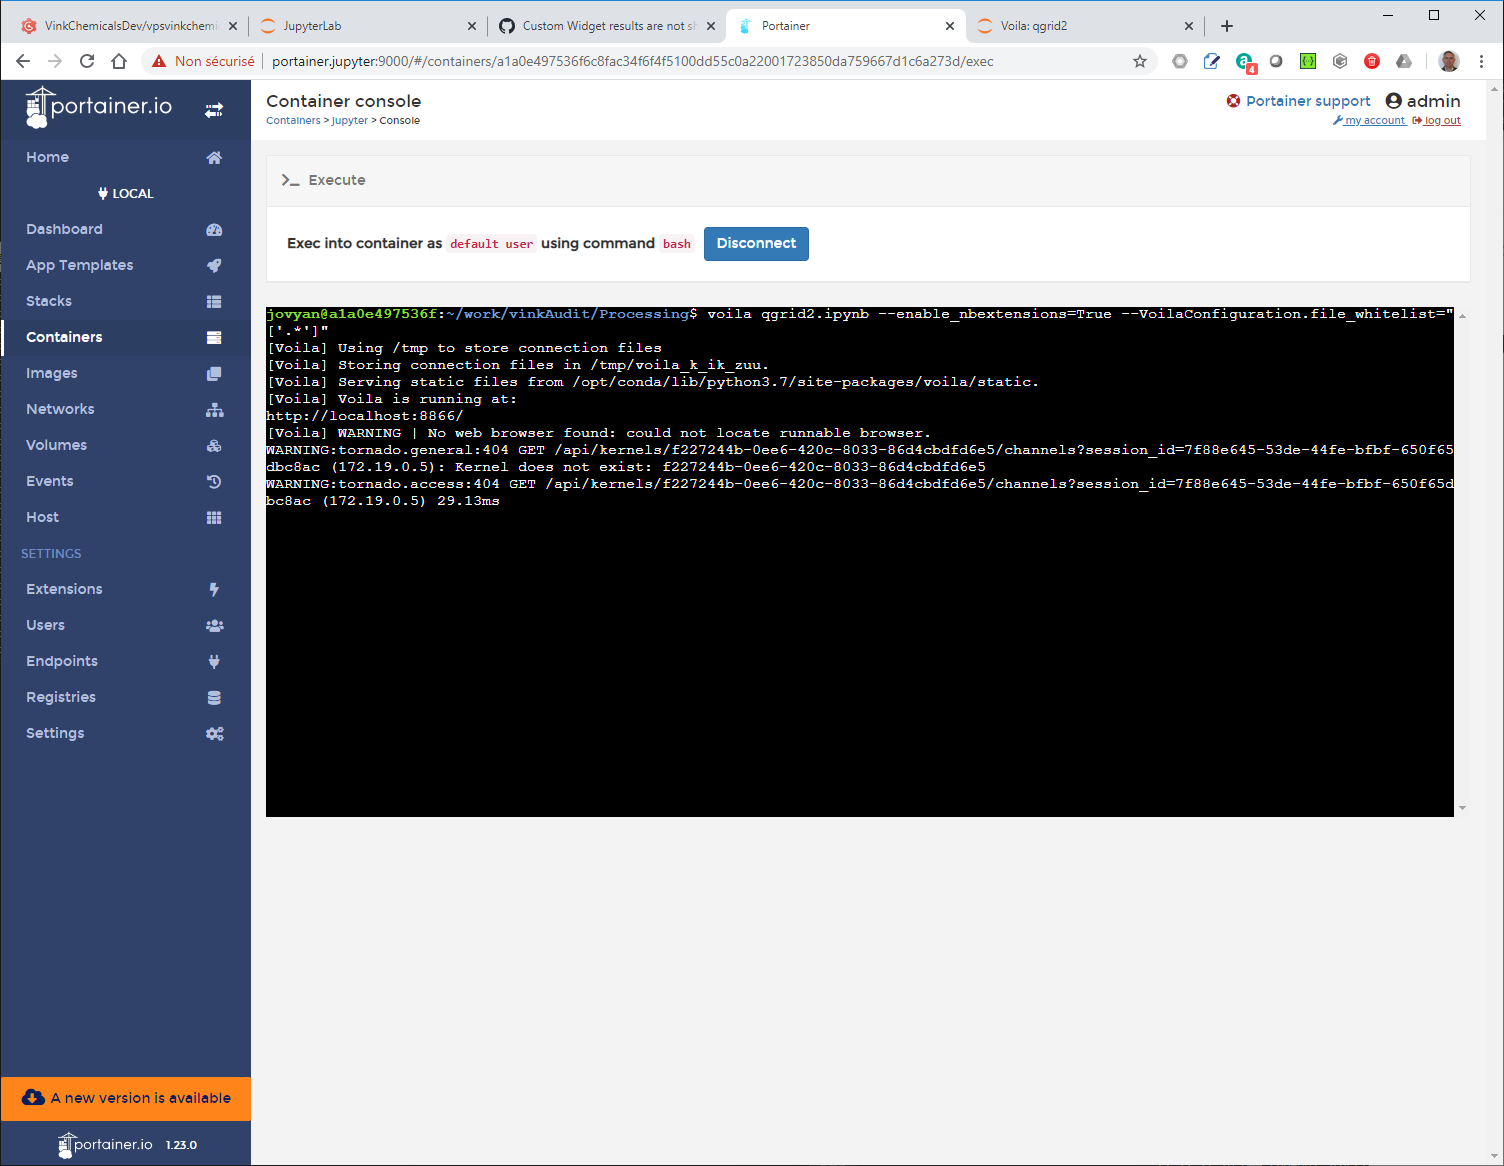Click the Registries database icon
Screen dimensions: 1504x1166
click(214, 697)
